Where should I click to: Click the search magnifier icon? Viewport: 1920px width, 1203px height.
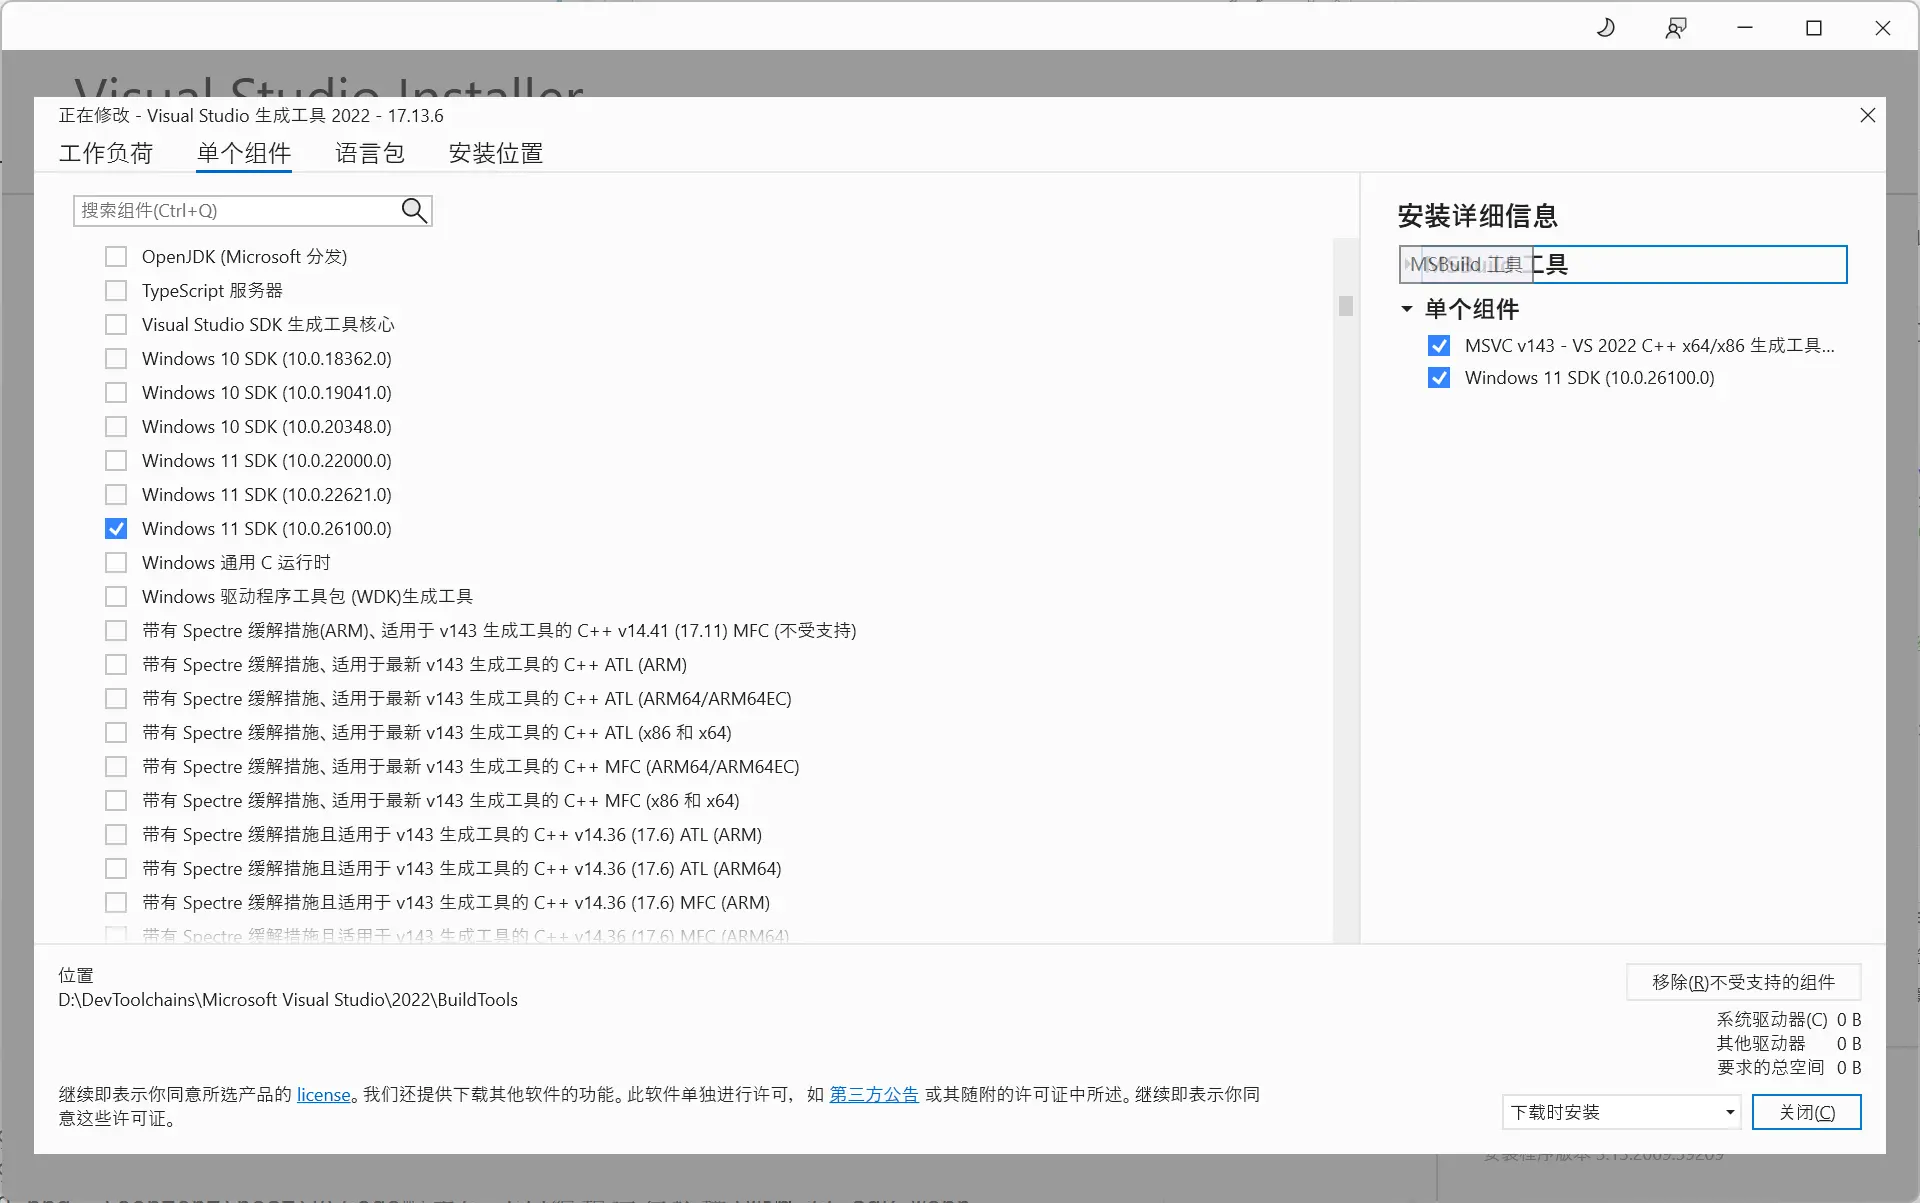pyautogui.click(x=414, y=210)
